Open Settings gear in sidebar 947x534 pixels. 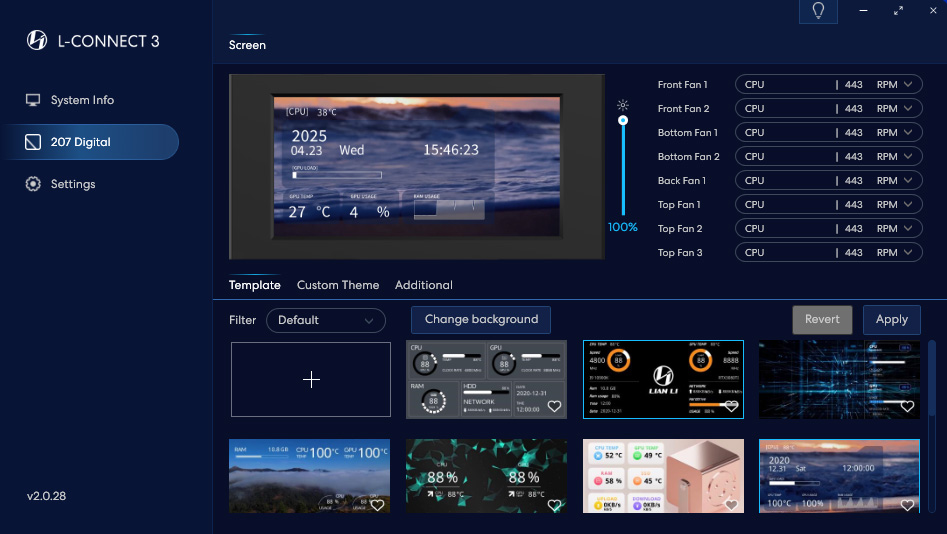pyautogui.click(x=73, y=184)
